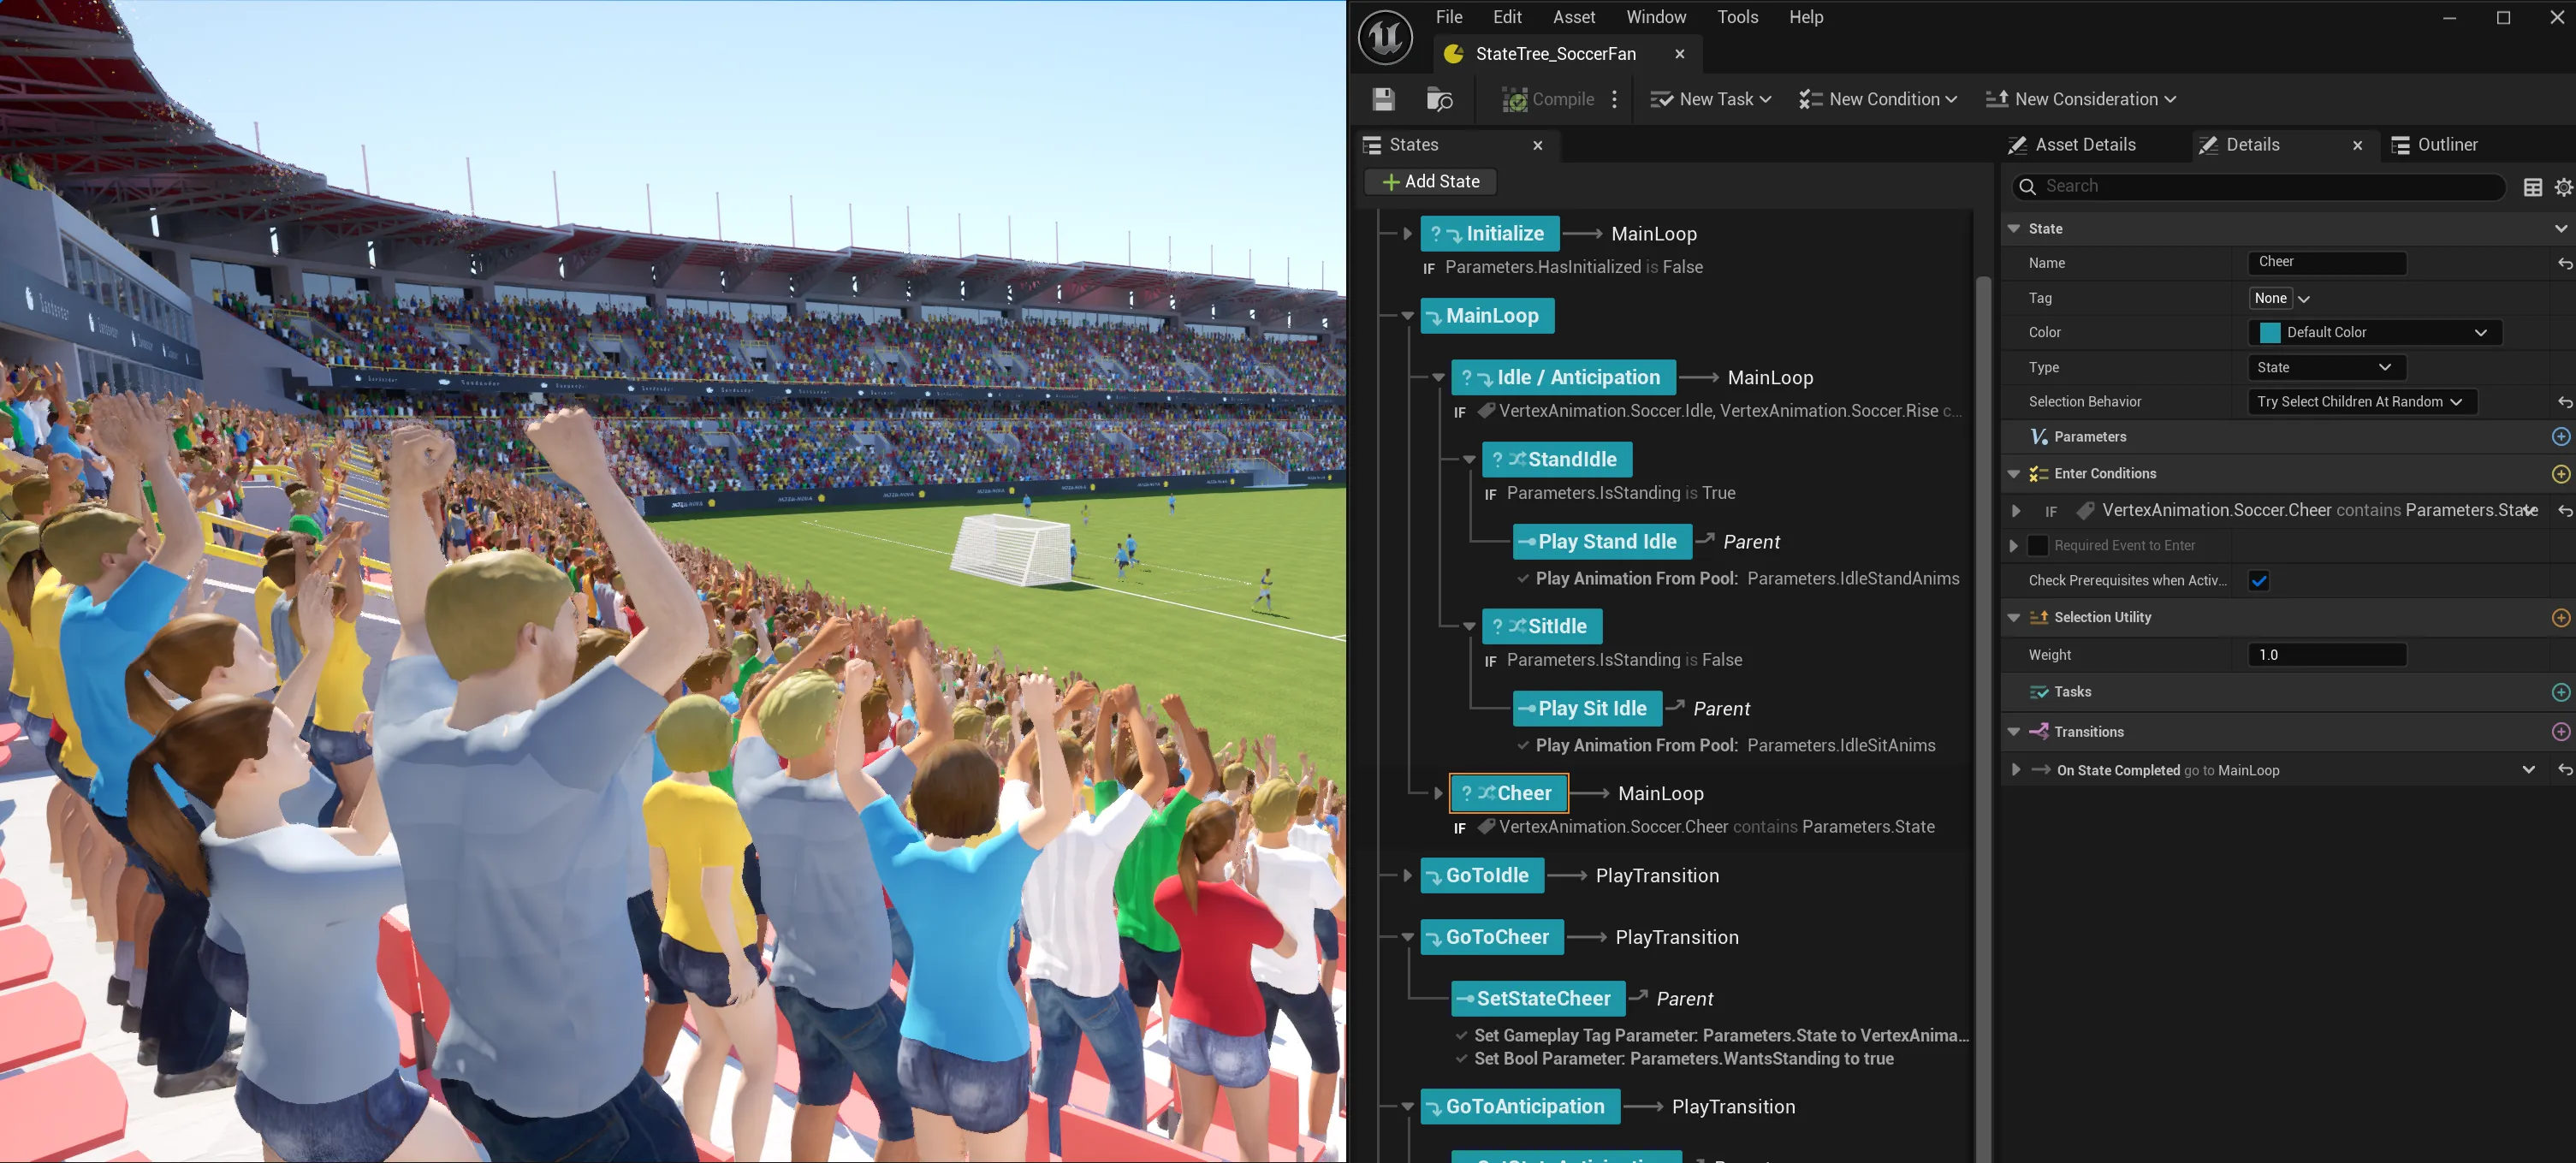The width and height of the screenshot is (2576, 1163).
Task: Uncheck Check Prerequisites when Activating
Action: pos(2258,581)
